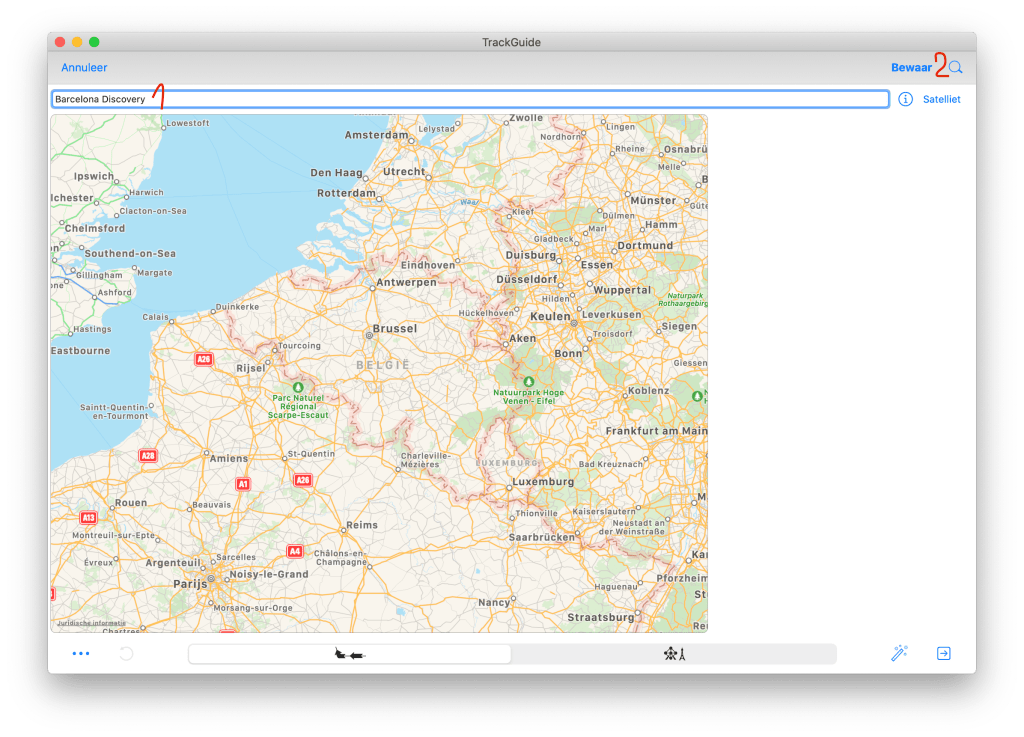Click Bewaar to save the track
The width and height of the screenshot is (1024, 737).
pos(911,68)
